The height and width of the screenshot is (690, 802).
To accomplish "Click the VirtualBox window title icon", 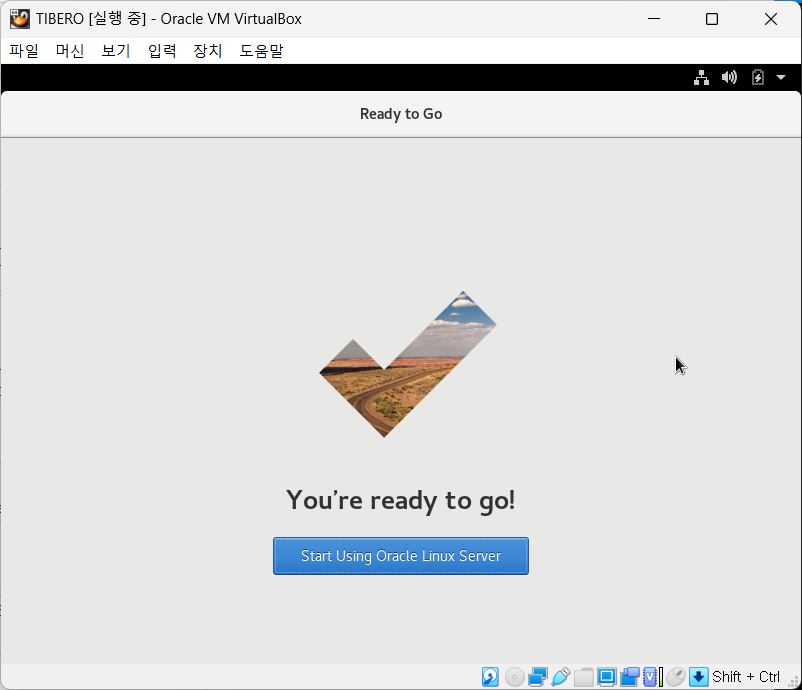I will pos(19,19).
